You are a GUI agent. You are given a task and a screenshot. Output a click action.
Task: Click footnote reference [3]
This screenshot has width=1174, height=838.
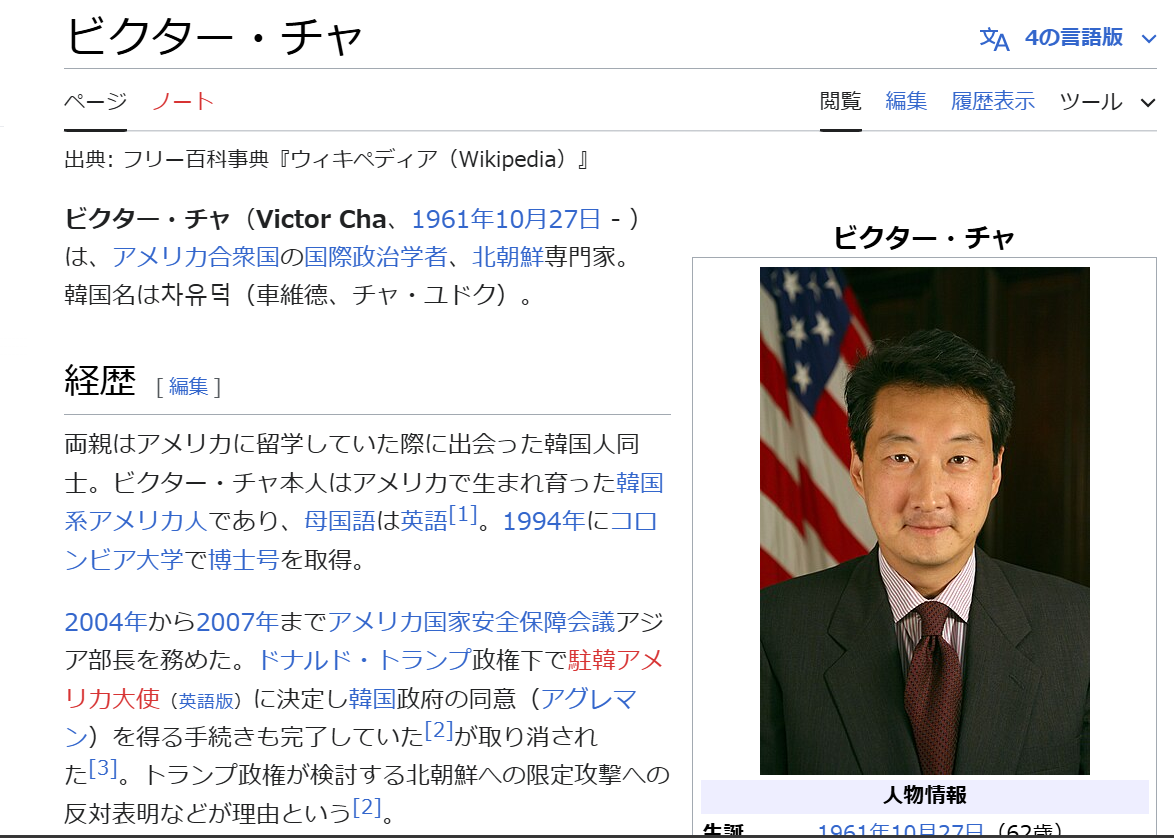[x=103, y=768]
